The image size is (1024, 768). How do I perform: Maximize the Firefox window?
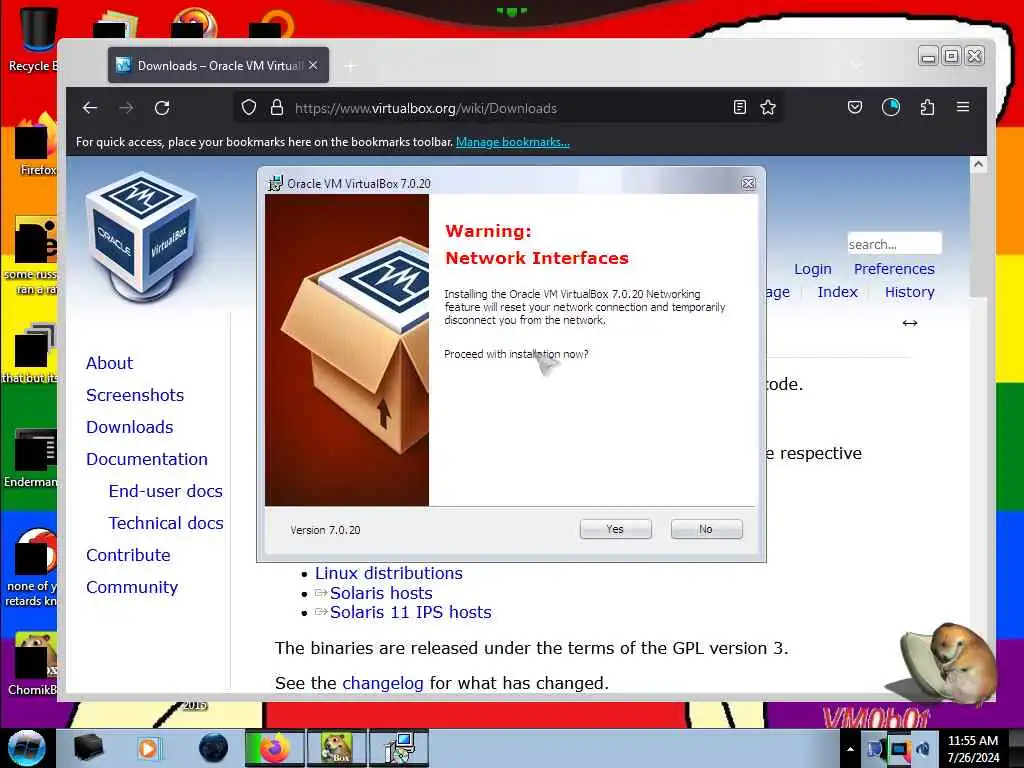pyautogui.click(x=952, y=56)
